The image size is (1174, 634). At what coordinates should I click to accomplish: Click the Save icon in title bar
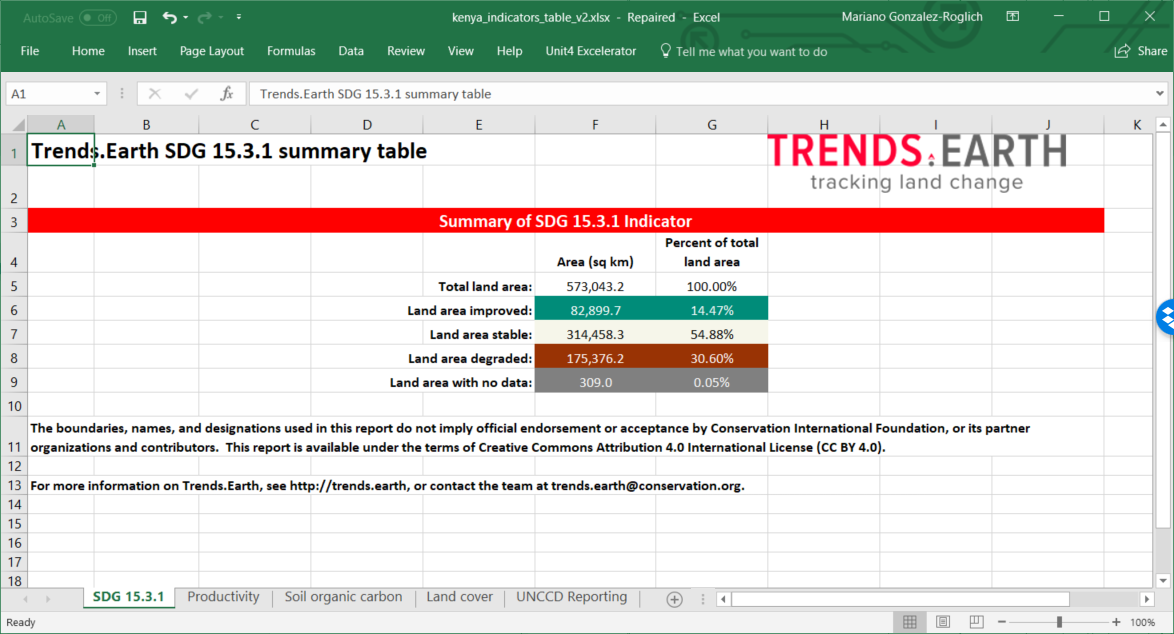140,17
